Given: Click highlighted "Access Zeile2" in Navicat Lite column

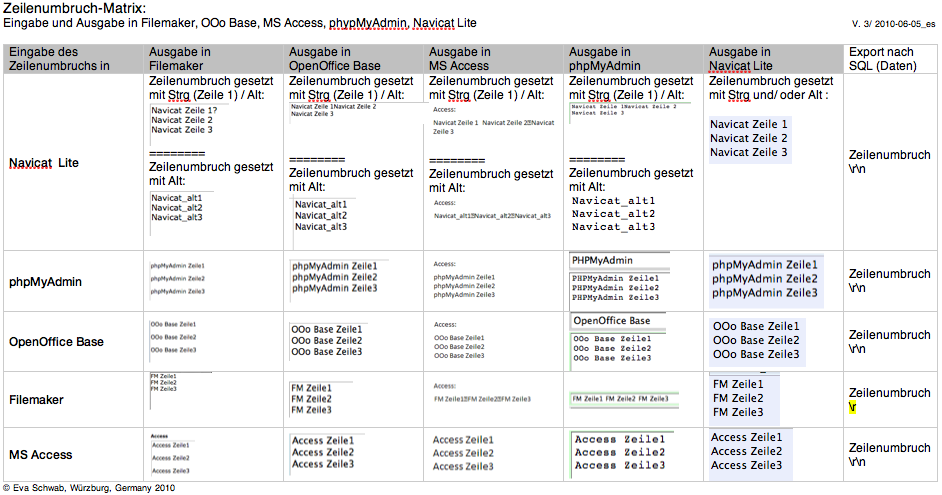Looking at the screenshot, I should (747, 451).
